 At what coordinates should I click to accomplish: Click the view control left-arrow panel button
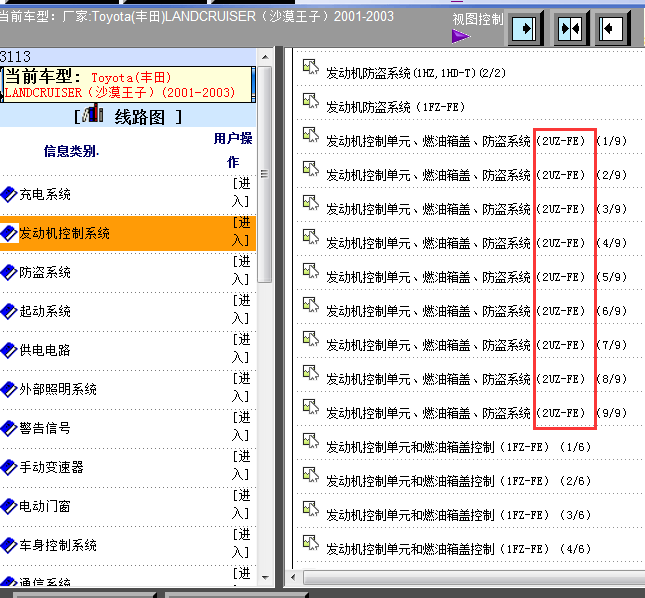(612, 28)
